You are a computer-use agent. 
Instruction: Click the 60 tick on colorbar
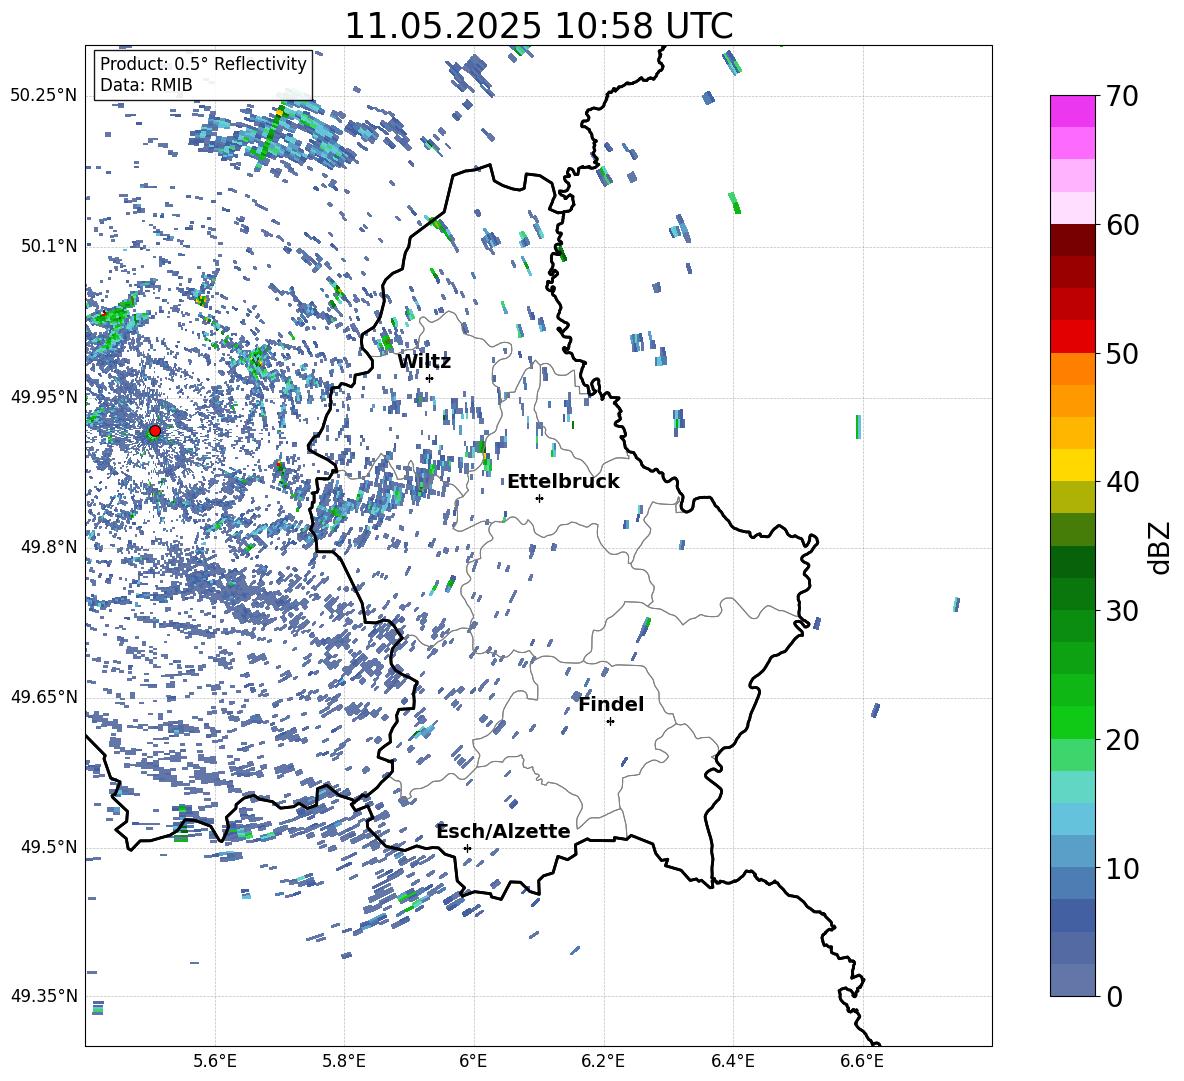(x=1122, y=225)
